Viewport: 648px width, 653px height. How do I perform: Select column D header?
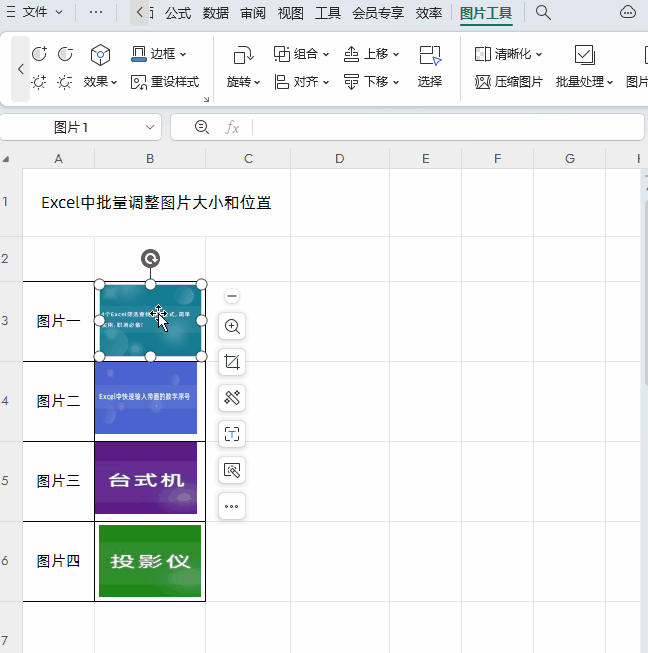tap(340, 159)
